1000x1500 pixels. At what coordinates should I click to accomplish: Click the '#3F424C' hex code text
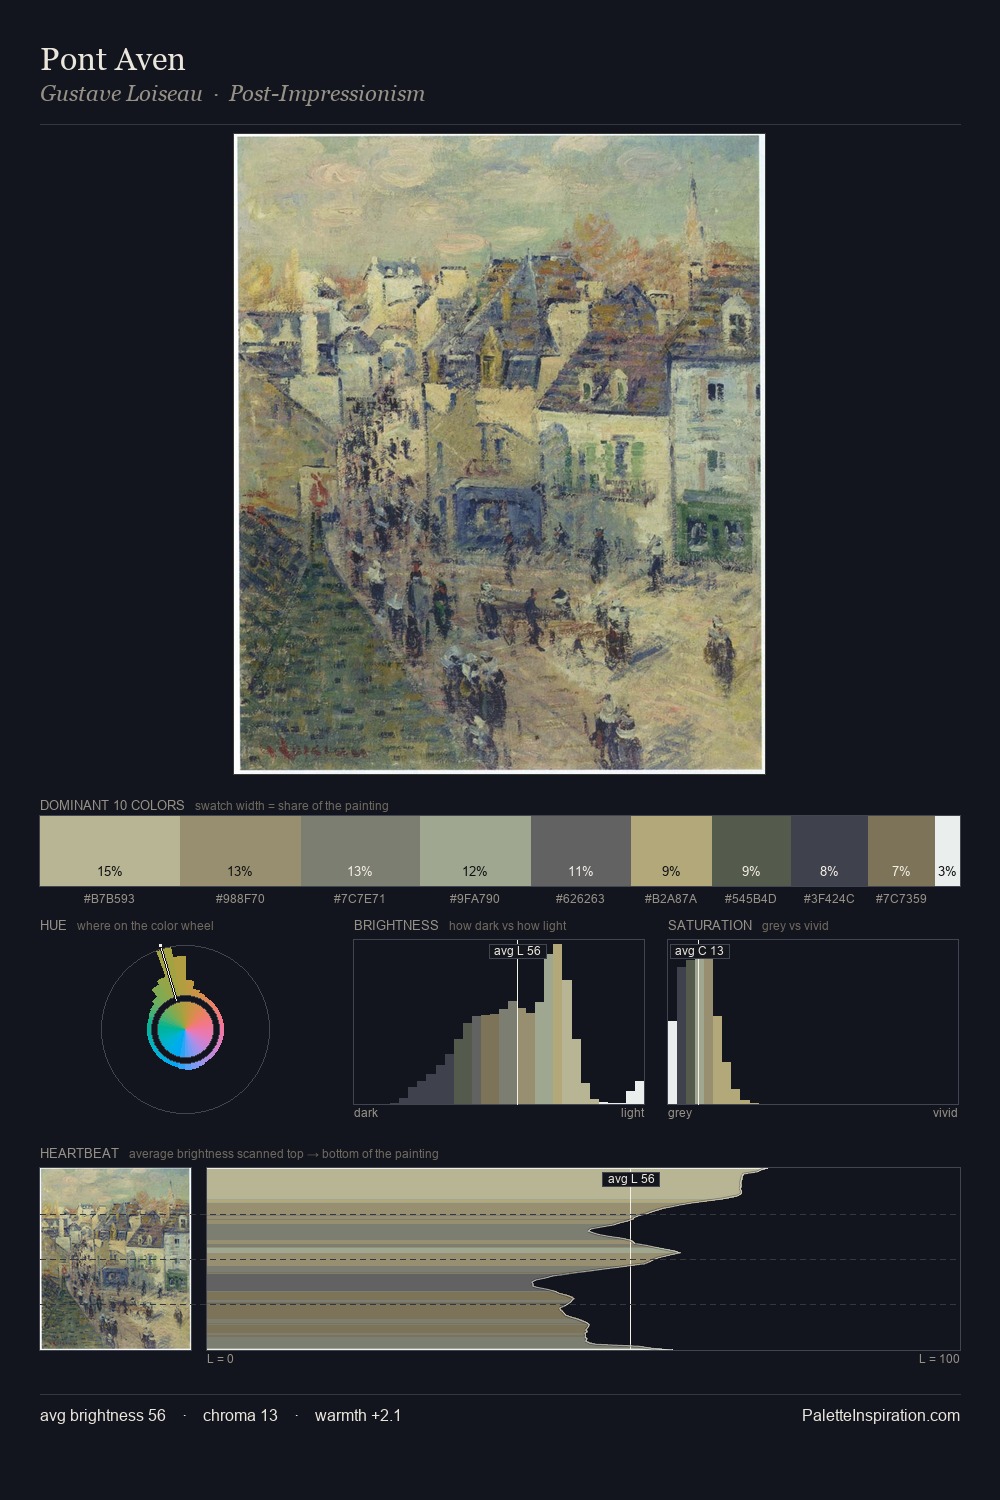pyautogui.click(x=829, y=898)
